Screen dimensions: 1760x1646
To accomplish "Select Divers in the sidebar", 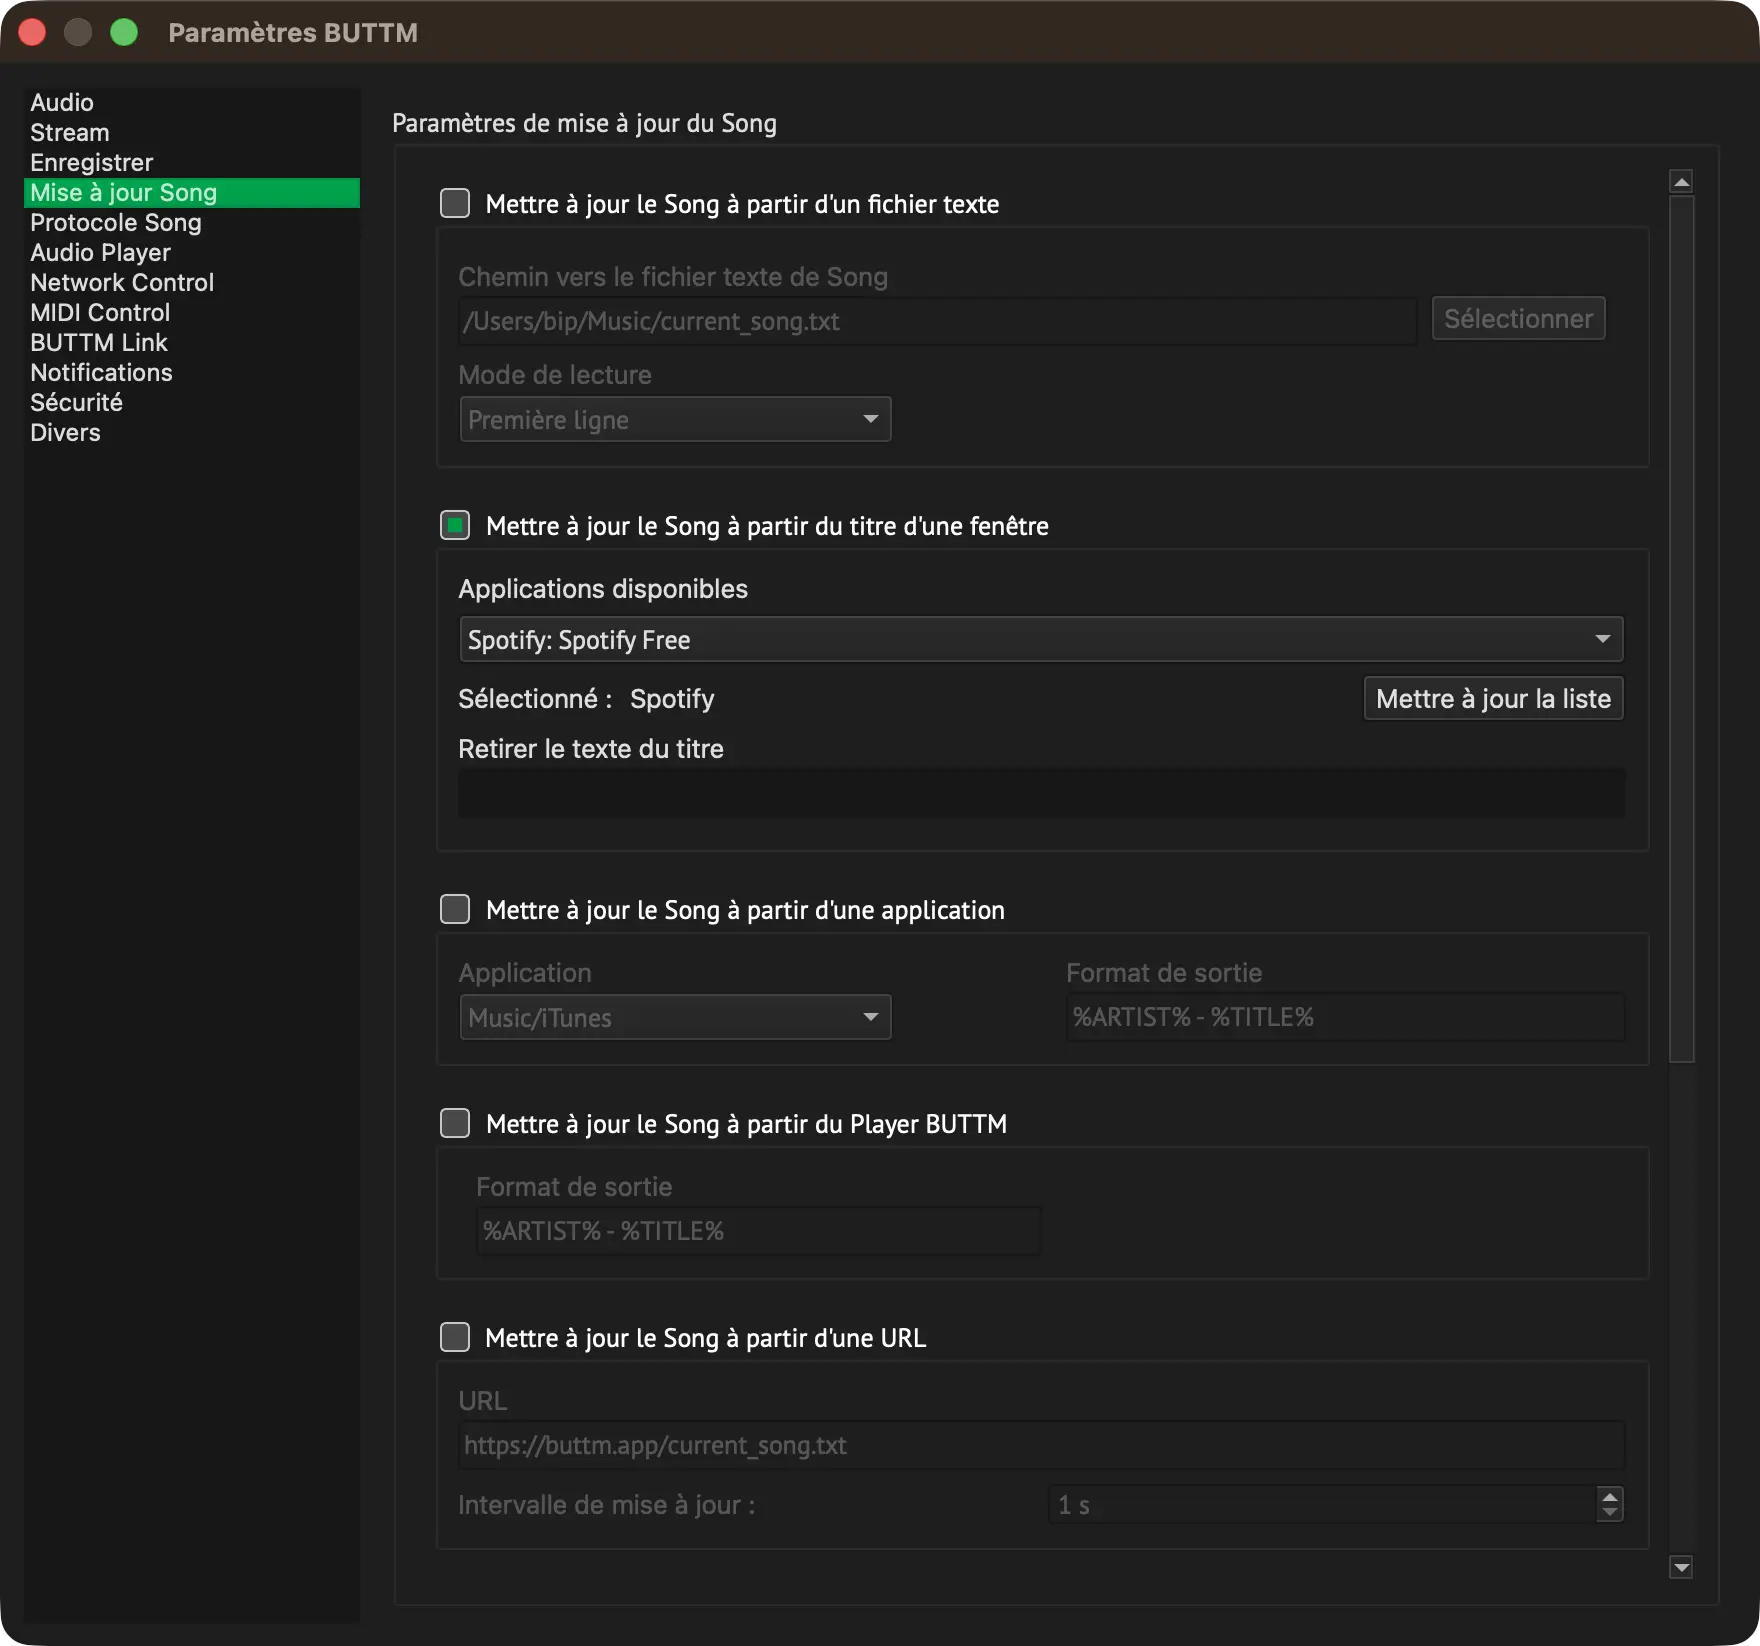I will pyautogui.click(x=191, y=433).
